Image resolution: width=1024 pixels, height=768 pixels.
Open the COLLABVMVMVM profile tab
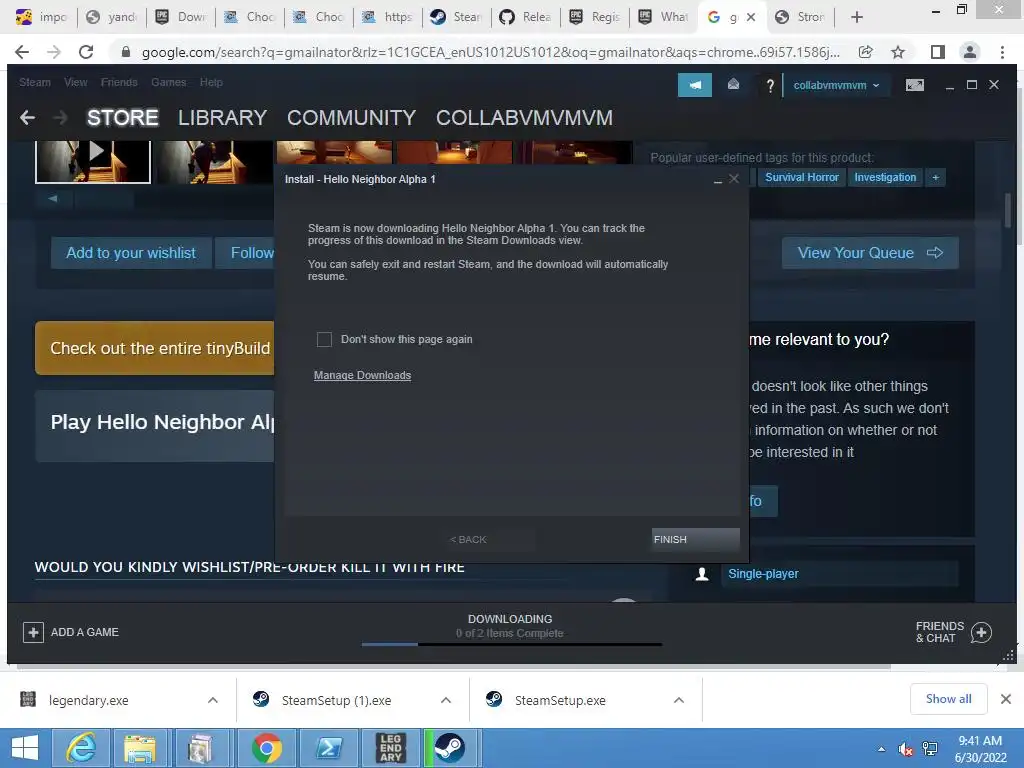click(x=524, y=118)
